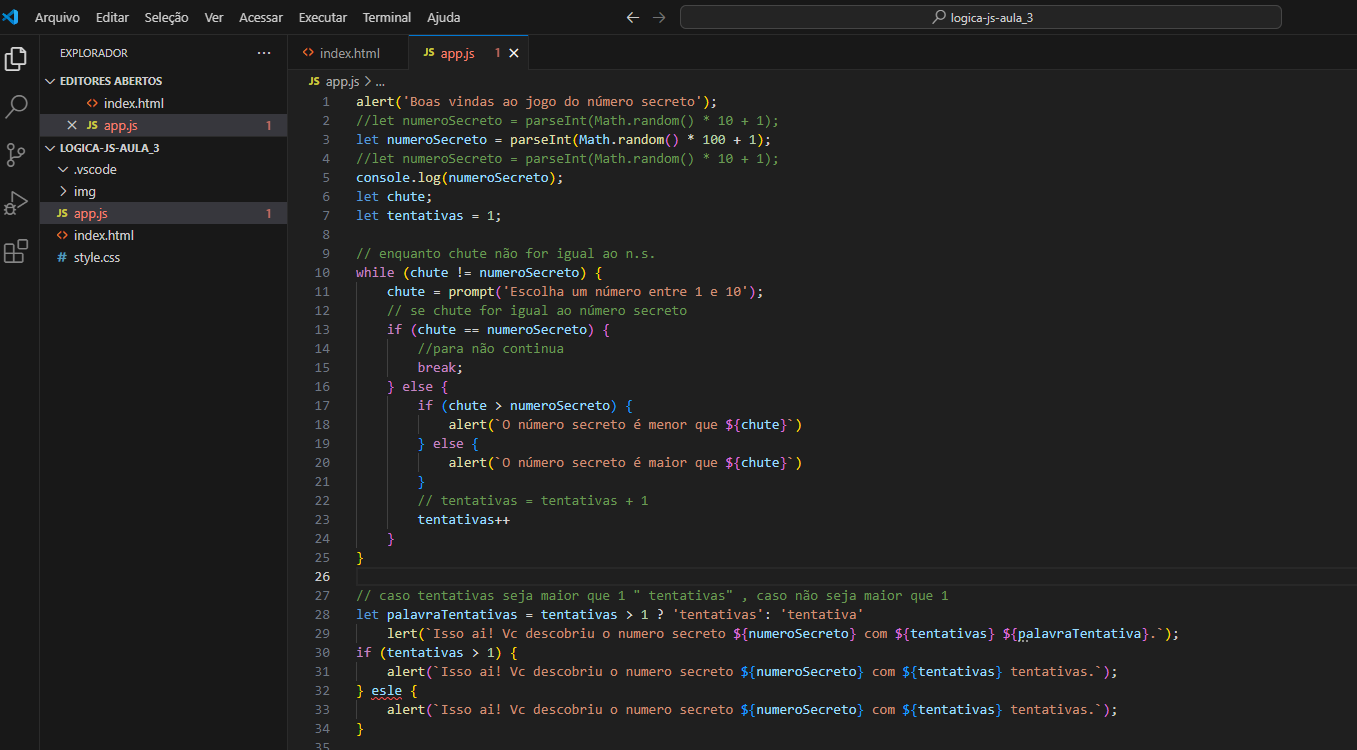The image size is (1357, 750).
Task: Click the '//para não continua' comment
Action: [491, 348]
